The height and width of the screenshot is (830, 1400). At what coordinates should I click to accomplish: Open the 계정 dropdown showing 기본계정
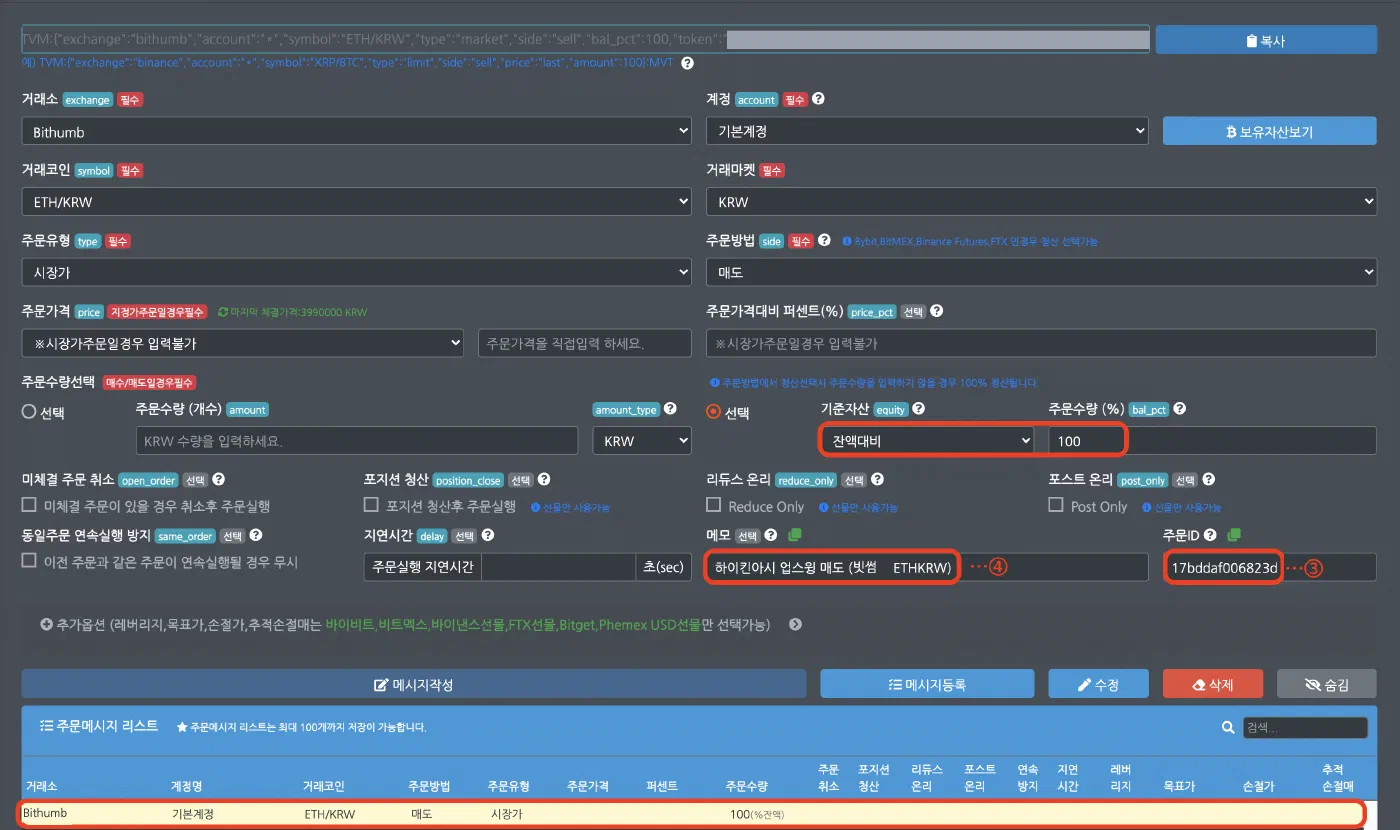tap(927, 131)
